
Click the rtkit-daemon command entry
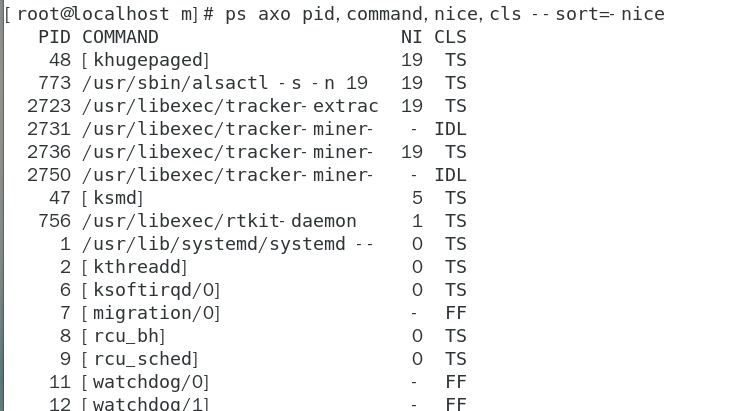click(x=219, y=221)
